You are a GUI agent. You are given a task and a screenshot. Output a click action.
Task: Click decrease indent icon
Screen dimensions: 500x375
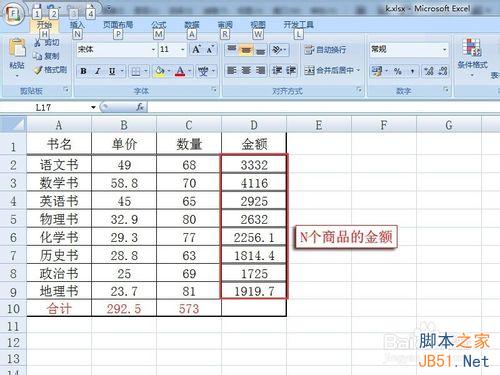(x=277, y=70)
